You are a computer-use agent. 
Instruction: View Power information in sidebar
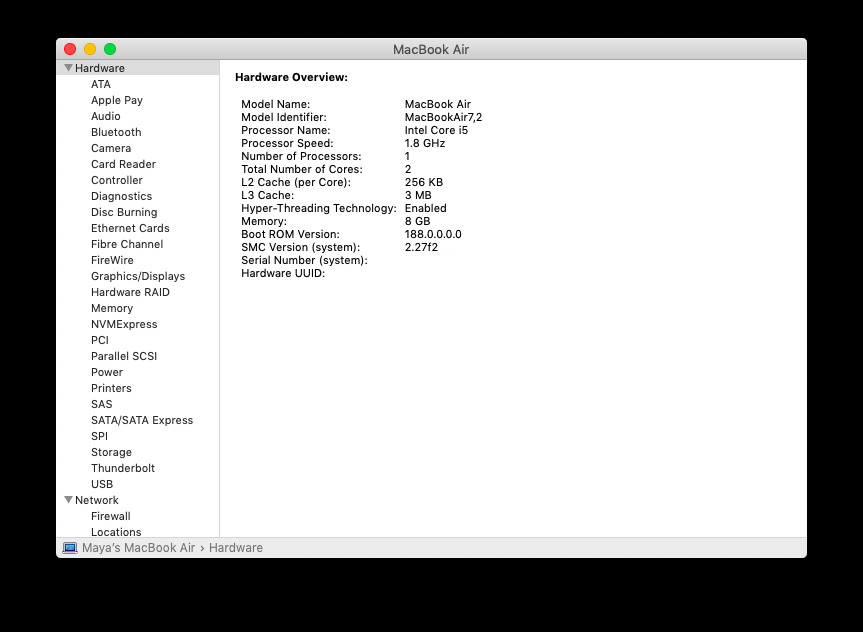click(107, 372)
